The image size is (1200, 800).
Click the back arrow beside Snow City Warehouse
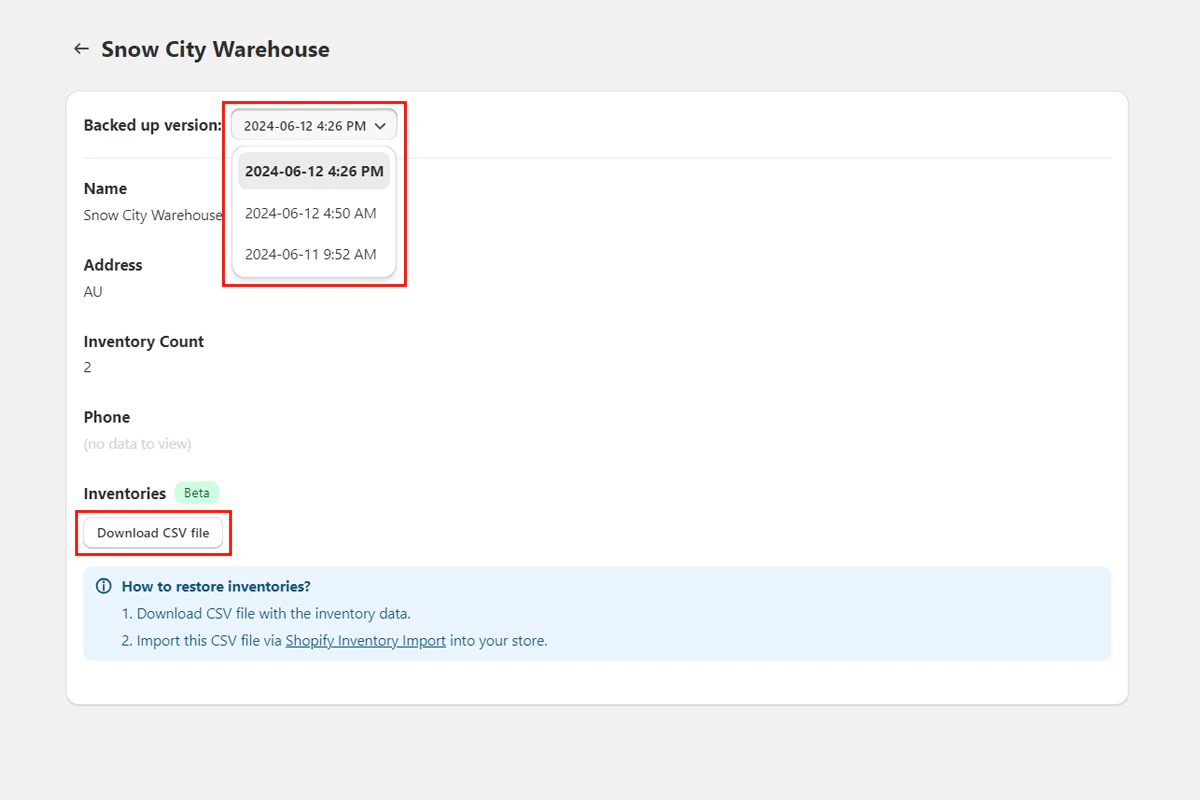coord(81,48)
